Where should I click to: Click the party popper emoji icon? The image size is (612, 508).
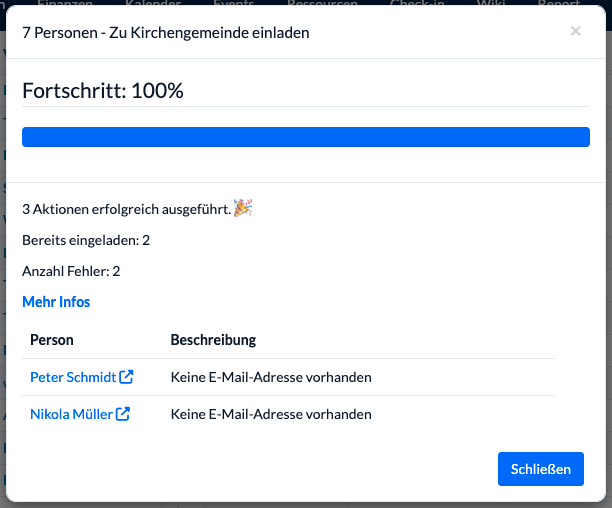[x=243, y=208]
